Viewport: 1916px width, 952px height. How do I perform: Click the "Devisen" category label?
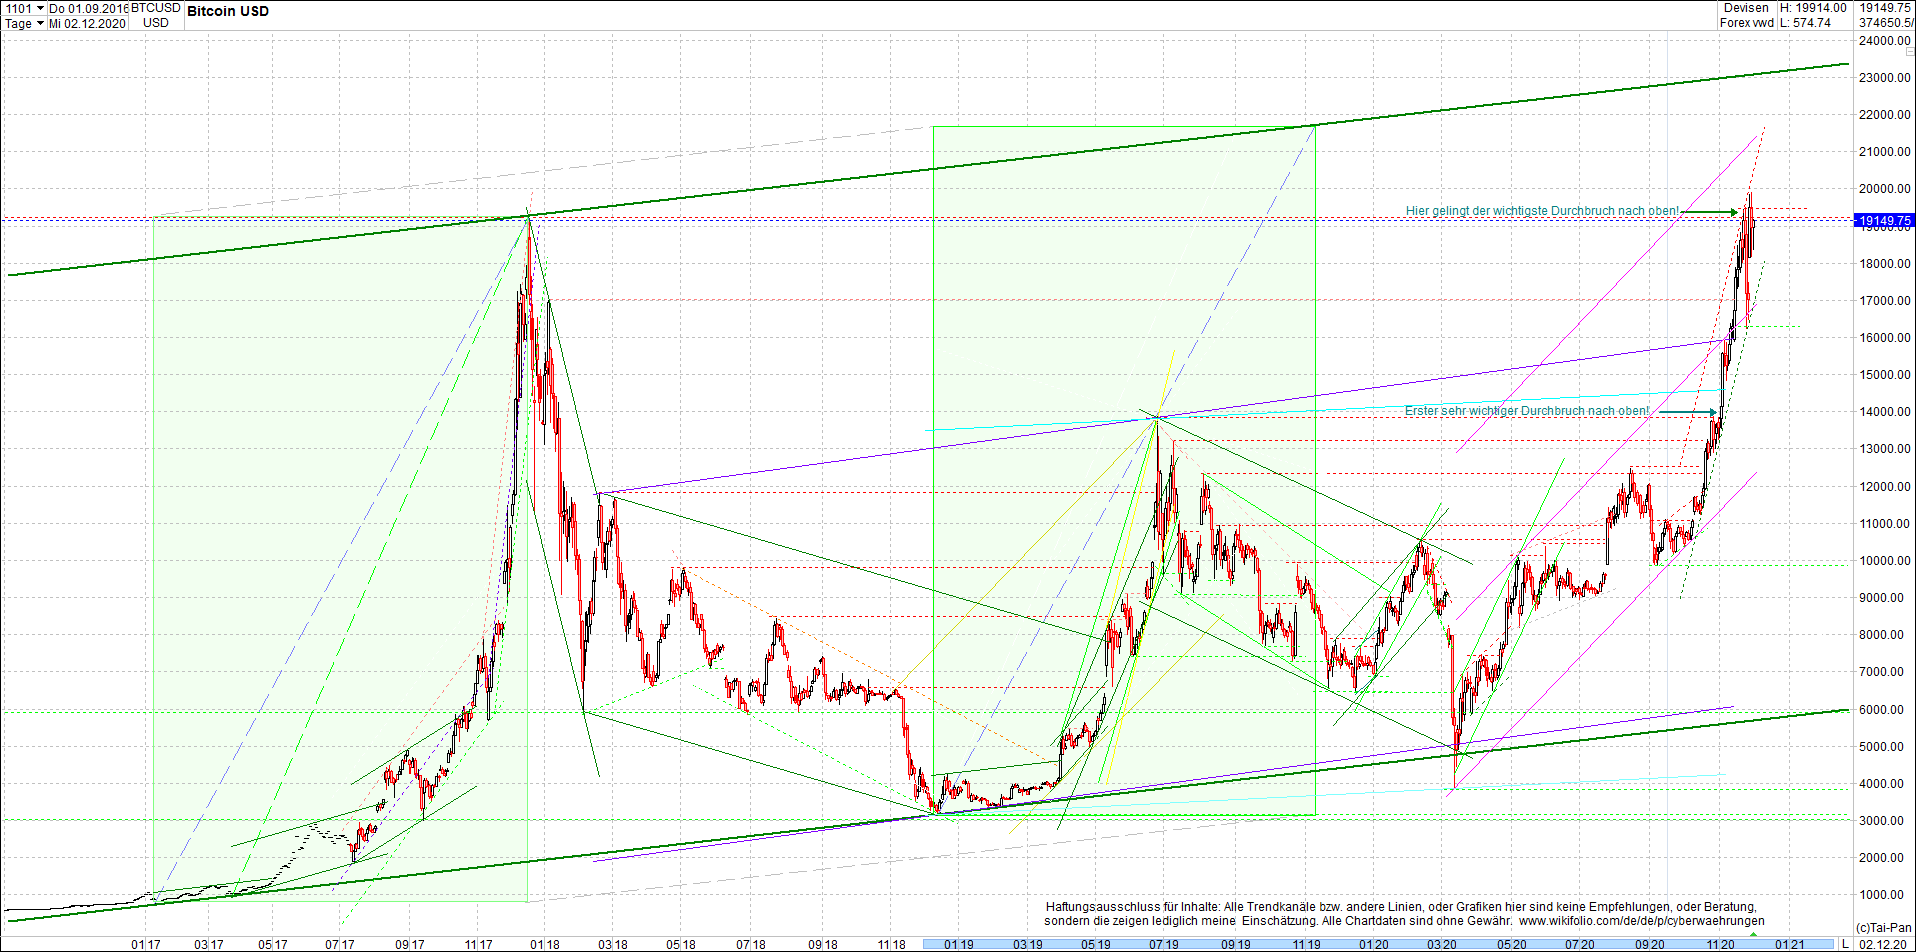coord(1746,8)
